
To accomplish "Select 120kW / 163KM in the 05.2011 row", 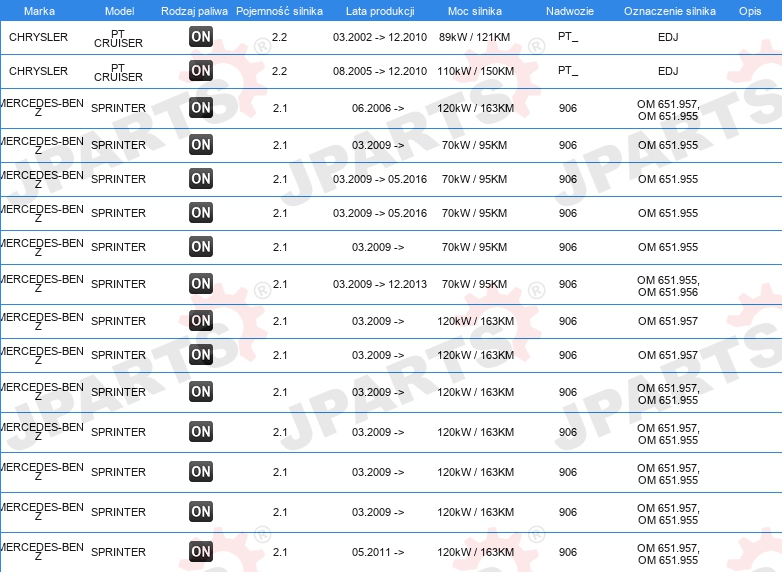I will click(x=476, y=552).
